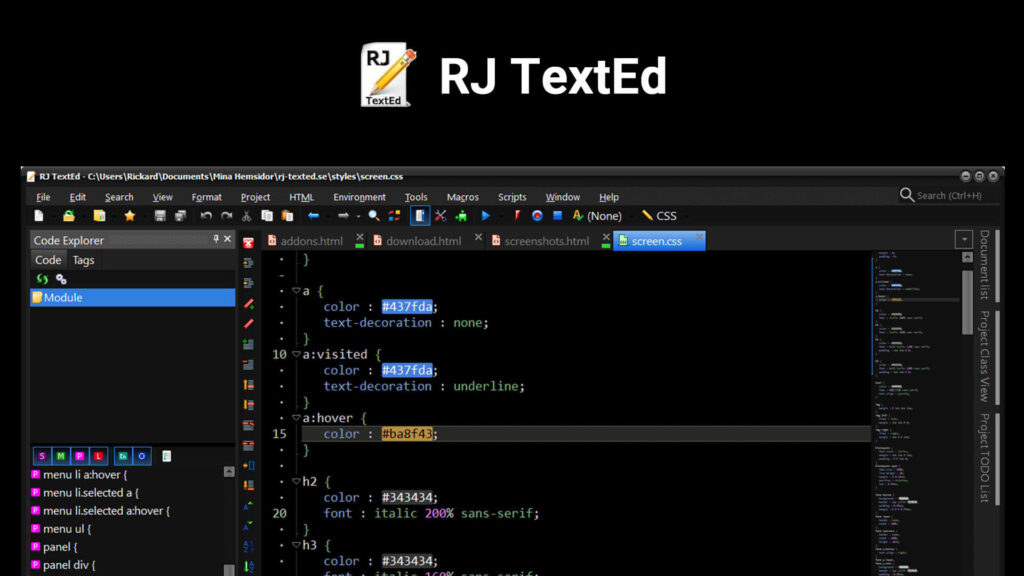
Task: Click the Undo arrow icon
Action: [x=206, y=216]
